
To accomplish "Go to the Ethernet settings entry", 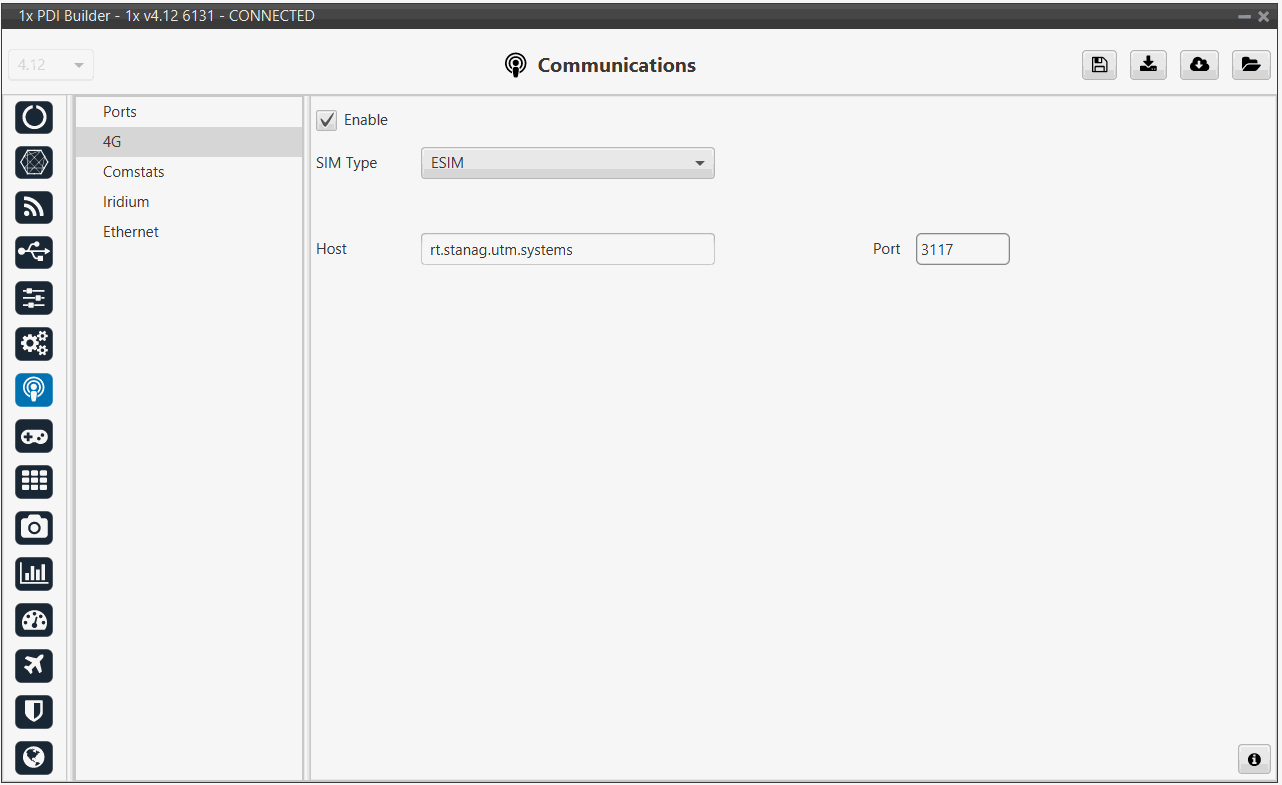I will point(131,232).
